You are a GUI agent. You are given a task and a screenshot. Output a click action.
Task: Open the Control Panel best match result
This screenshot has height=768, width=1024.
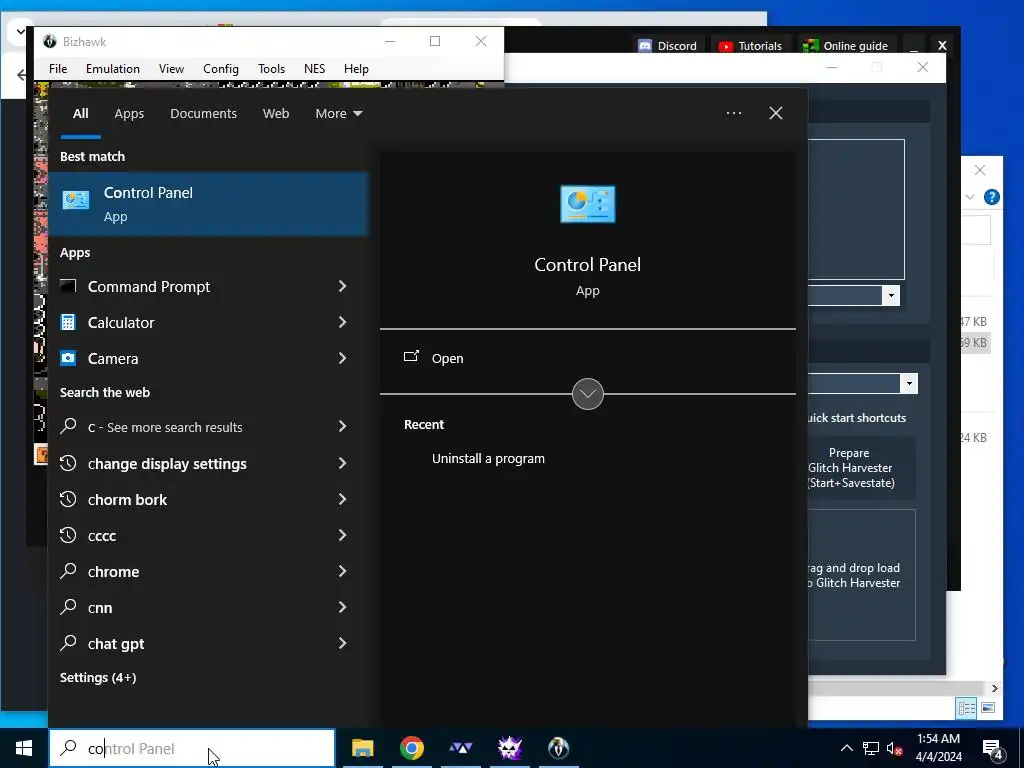(208, 204)
